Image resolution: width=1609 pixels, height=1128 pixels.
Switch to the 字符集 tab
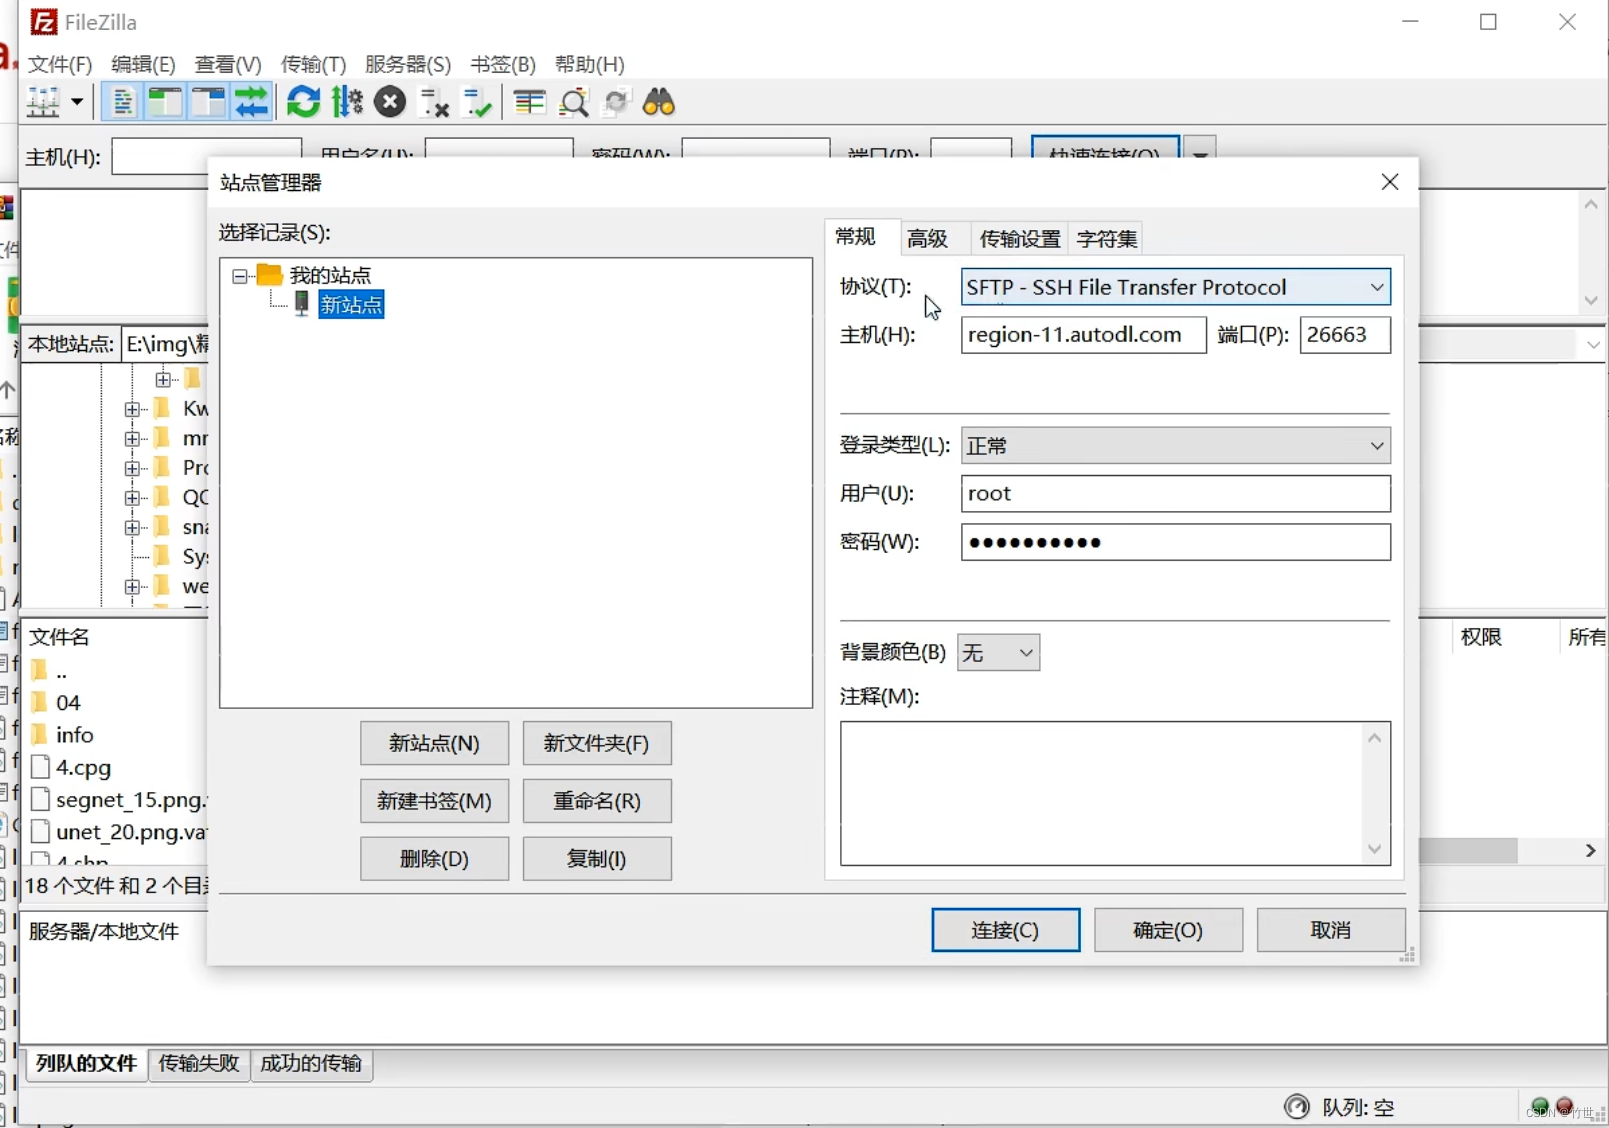tap(1106, 238)
